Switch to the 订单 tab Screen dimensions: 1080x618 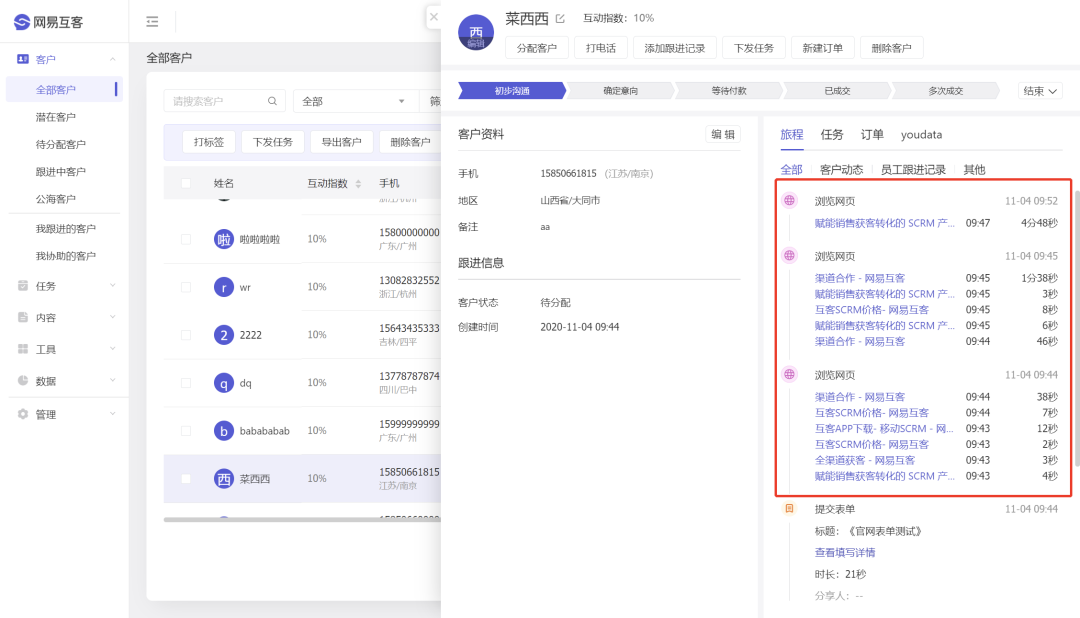872,134
